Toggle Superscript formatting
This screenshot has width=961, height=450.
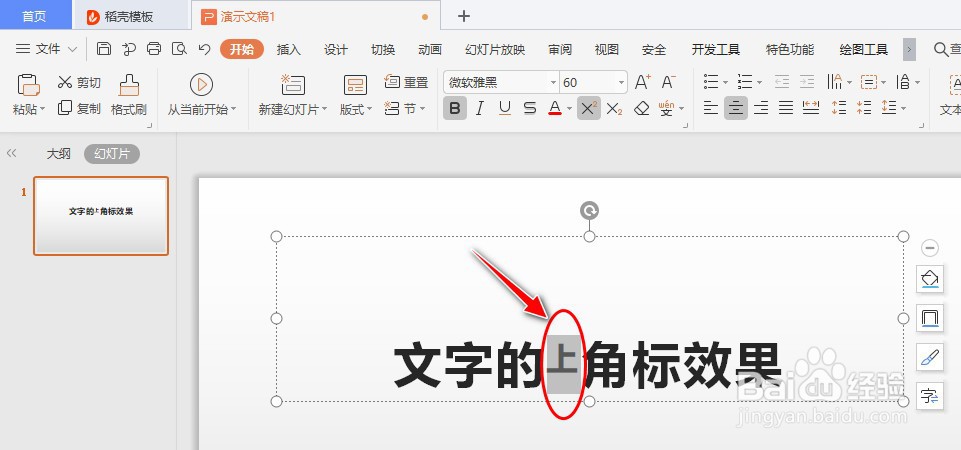click(588, 109)
